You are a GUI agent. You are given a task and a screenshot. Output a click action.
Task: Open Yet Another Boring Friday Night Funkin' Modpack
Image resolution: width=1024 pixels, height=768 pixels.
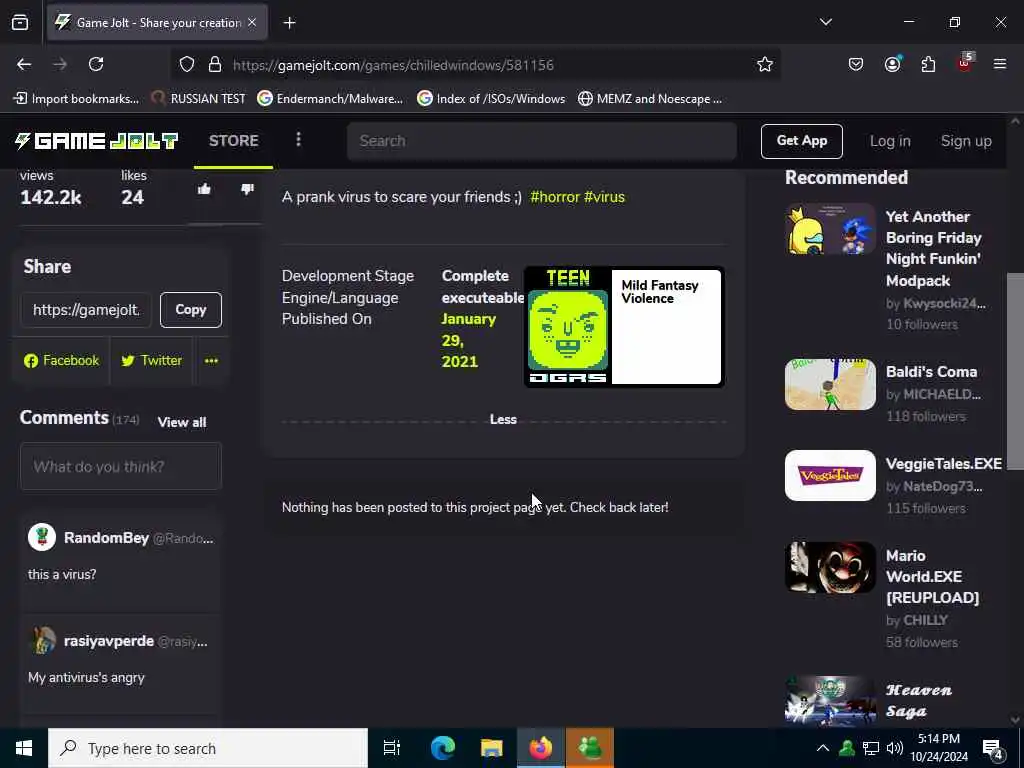(x=933, y=249)
